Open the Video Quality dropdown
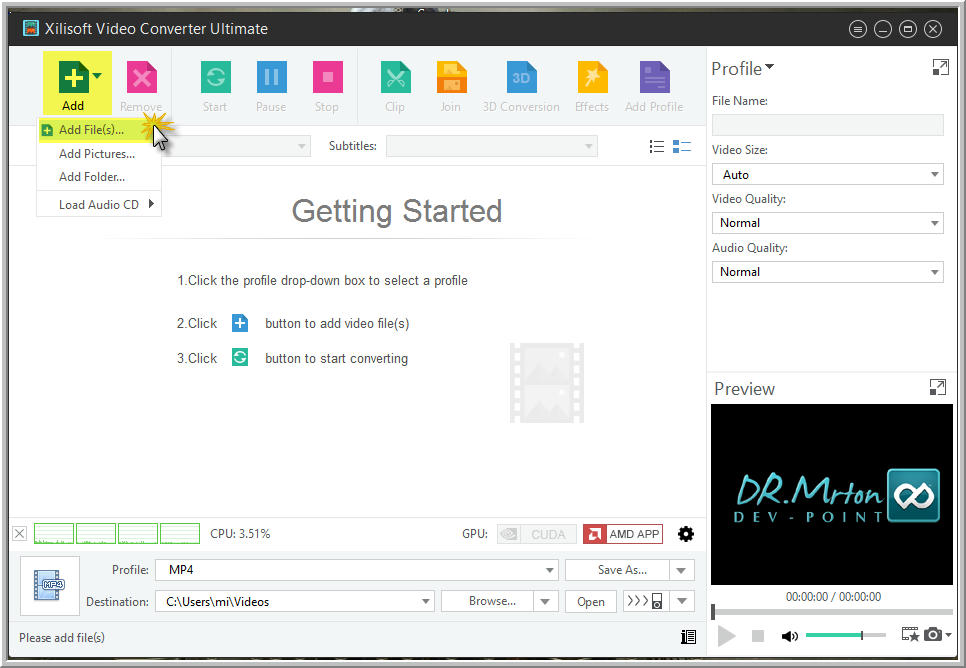The height and width of the screenshot is (668, 966). (x=827, y=223)
